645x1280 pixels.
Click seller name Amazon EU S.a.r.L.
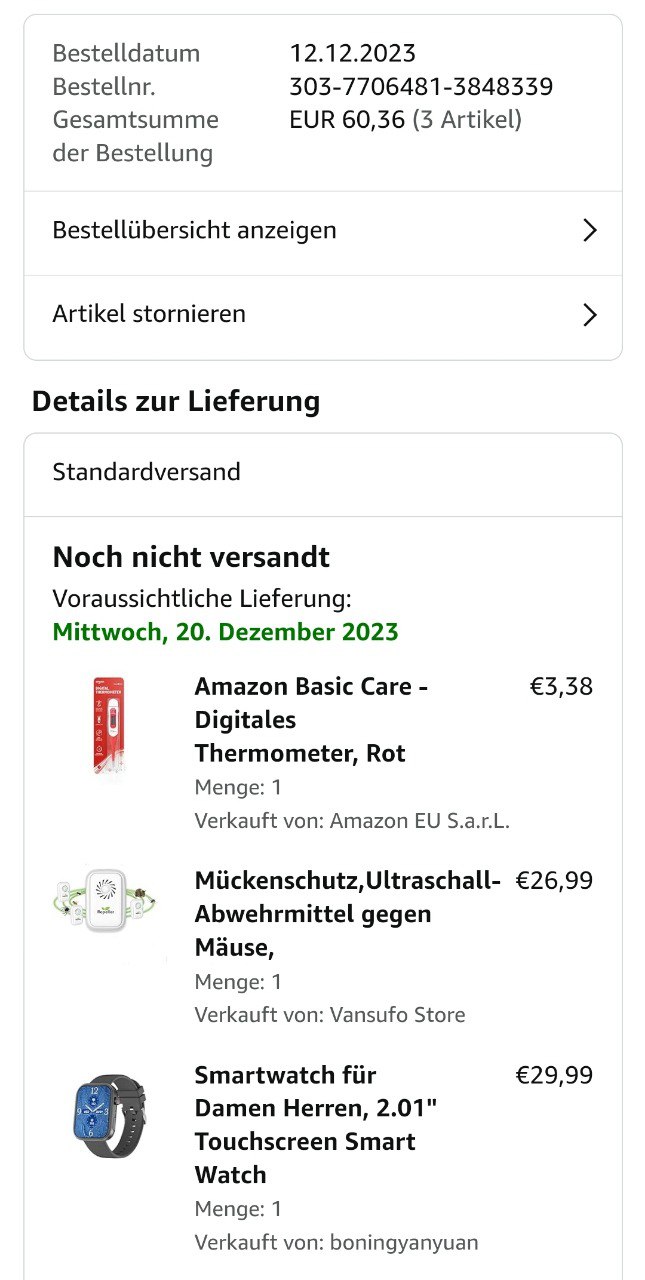pos(419,821)
